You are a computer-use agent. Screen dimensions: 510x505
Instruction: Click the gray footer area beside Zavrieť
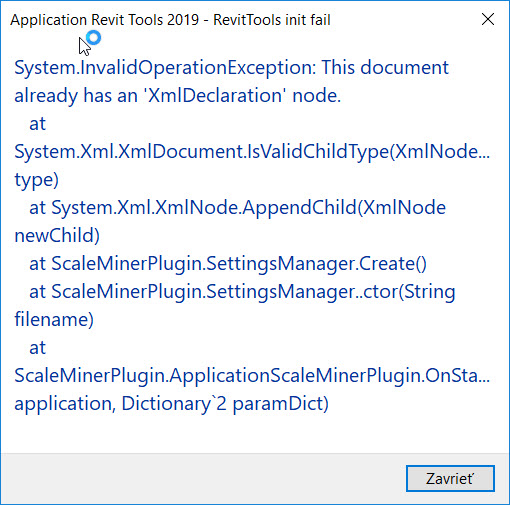tap(200, 478)
